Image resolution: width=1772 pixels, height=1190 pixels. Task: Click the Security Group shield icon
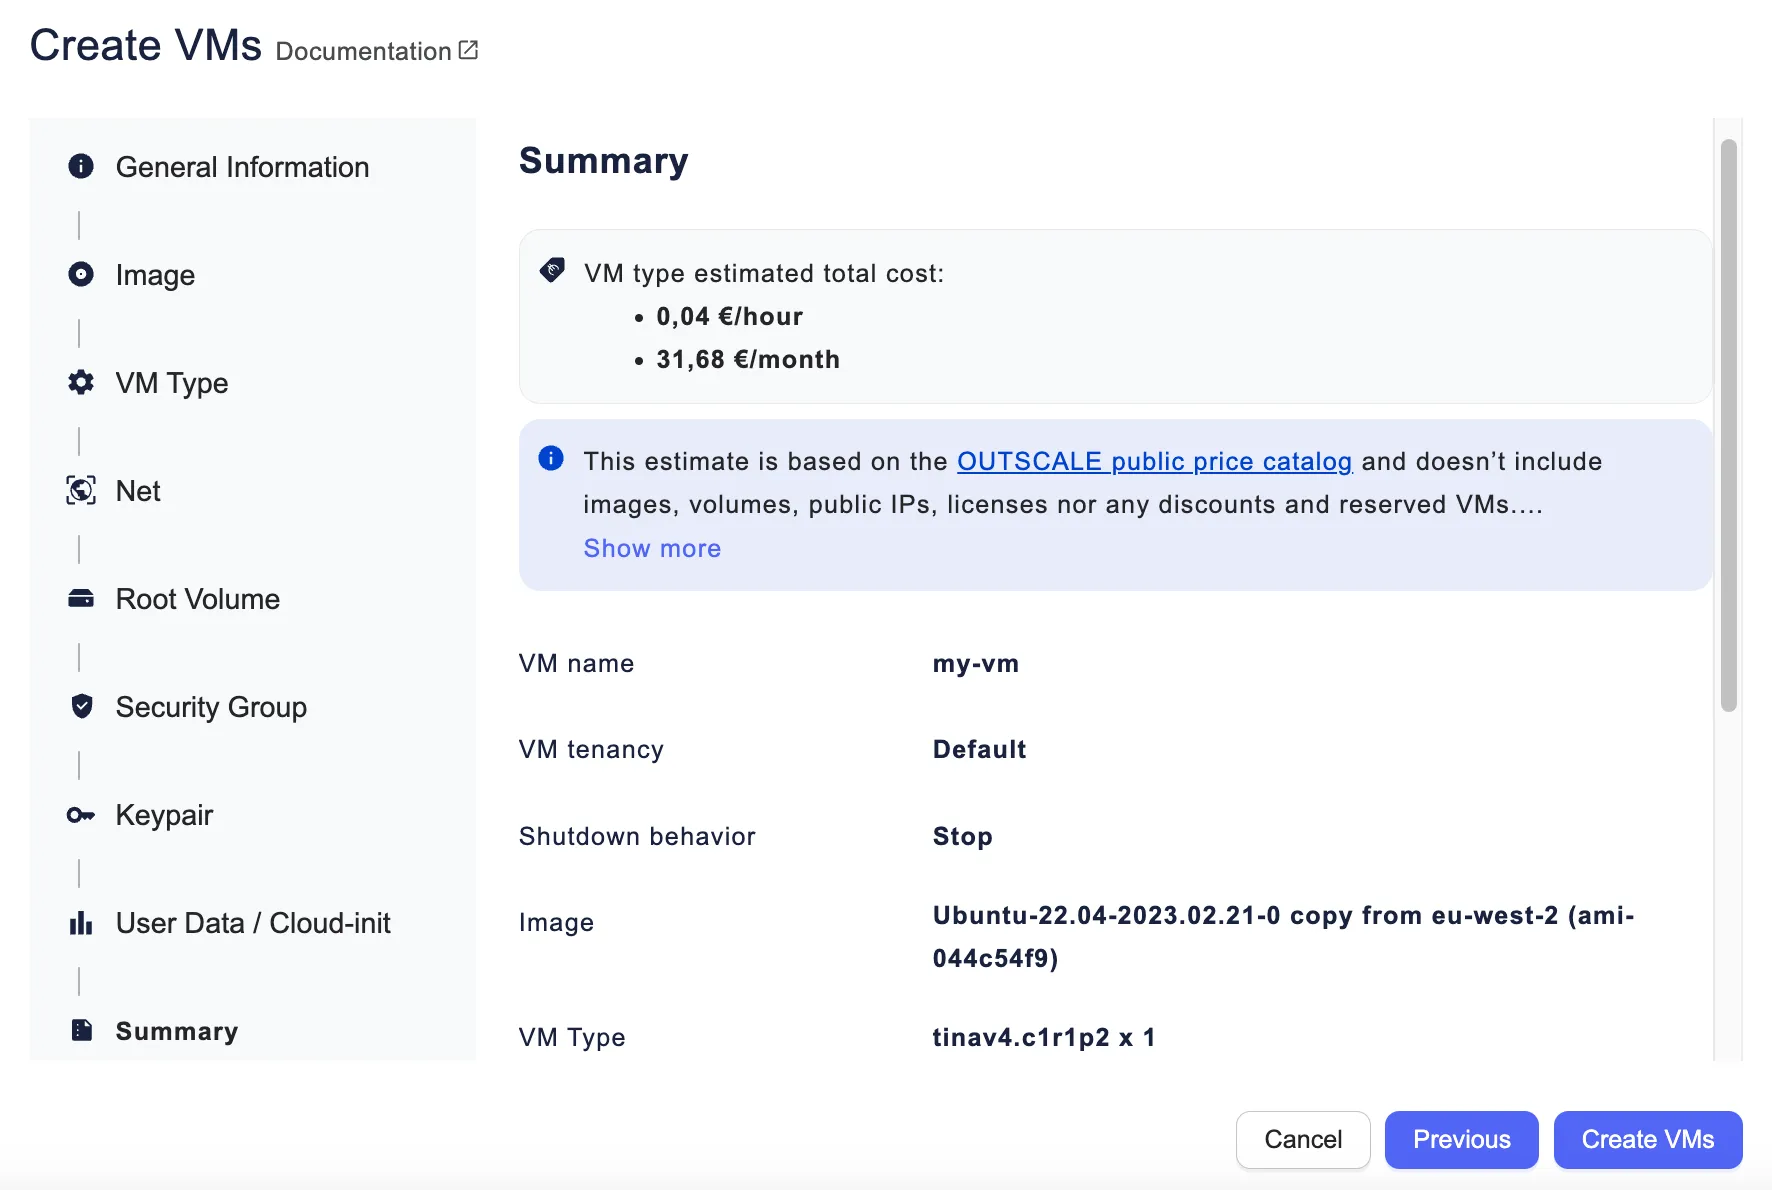(x=81, y=706)
